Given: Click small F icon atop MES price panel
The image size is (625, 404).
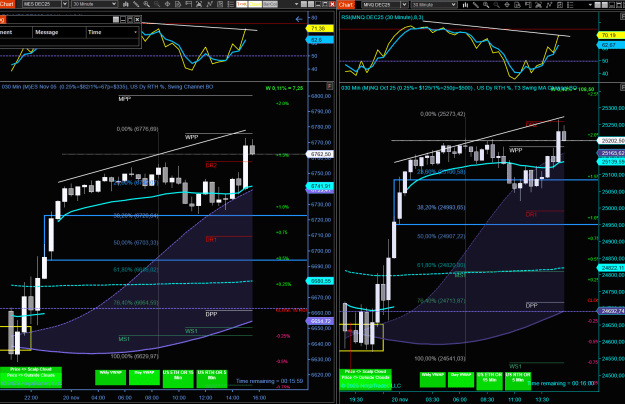Looking at the screenshot, I should point(329,86).
